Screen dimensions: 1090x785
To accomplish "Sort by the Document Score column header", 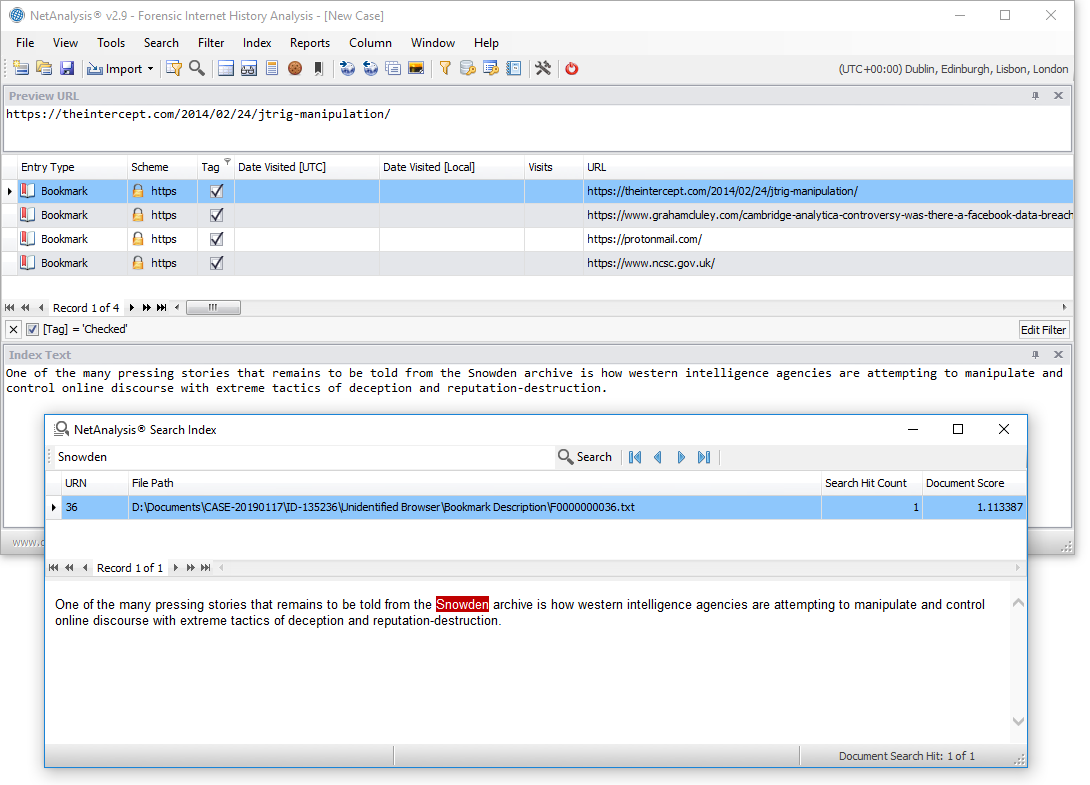I will click(x=973, y=483).
